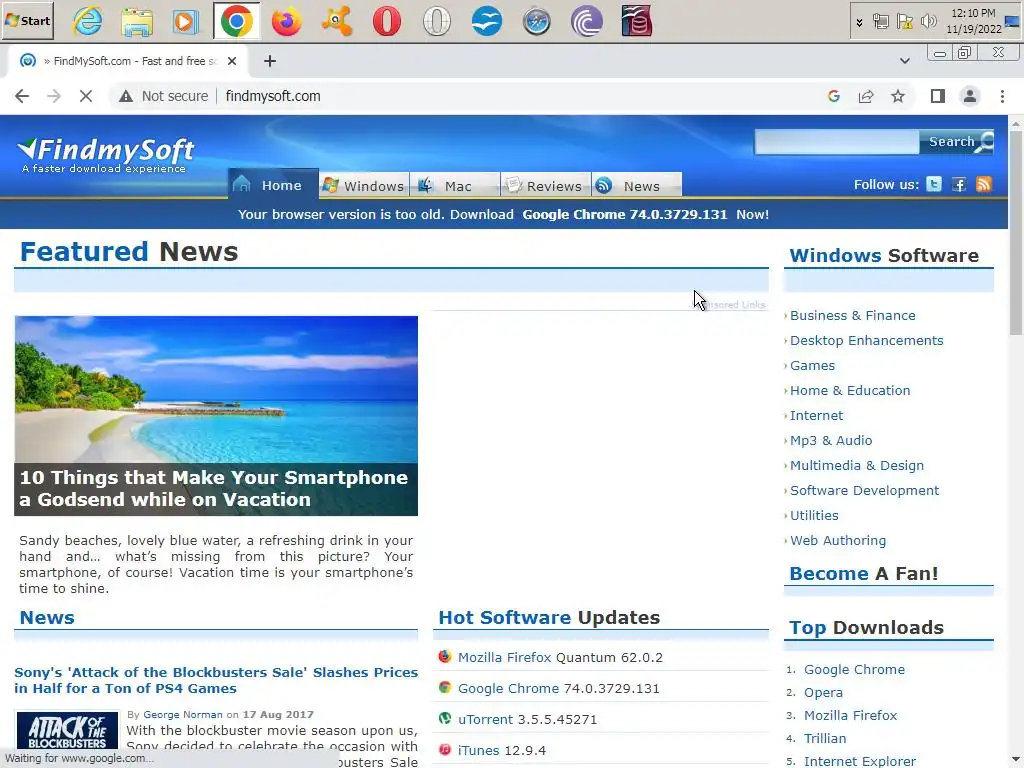
Task: Open red Opera icon in taskbar
Action: tap(387, 22)
